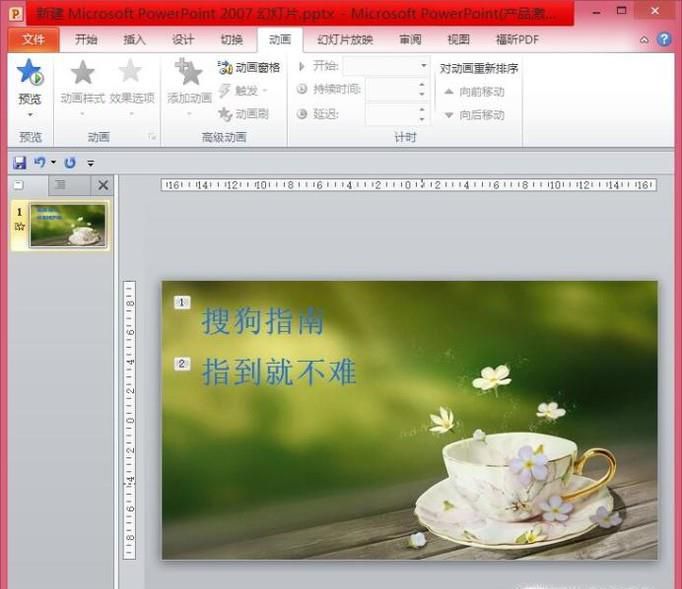Switch to the Slide Show (幻灯片放映) tab

pyautogui.click(x=345, y=40)
